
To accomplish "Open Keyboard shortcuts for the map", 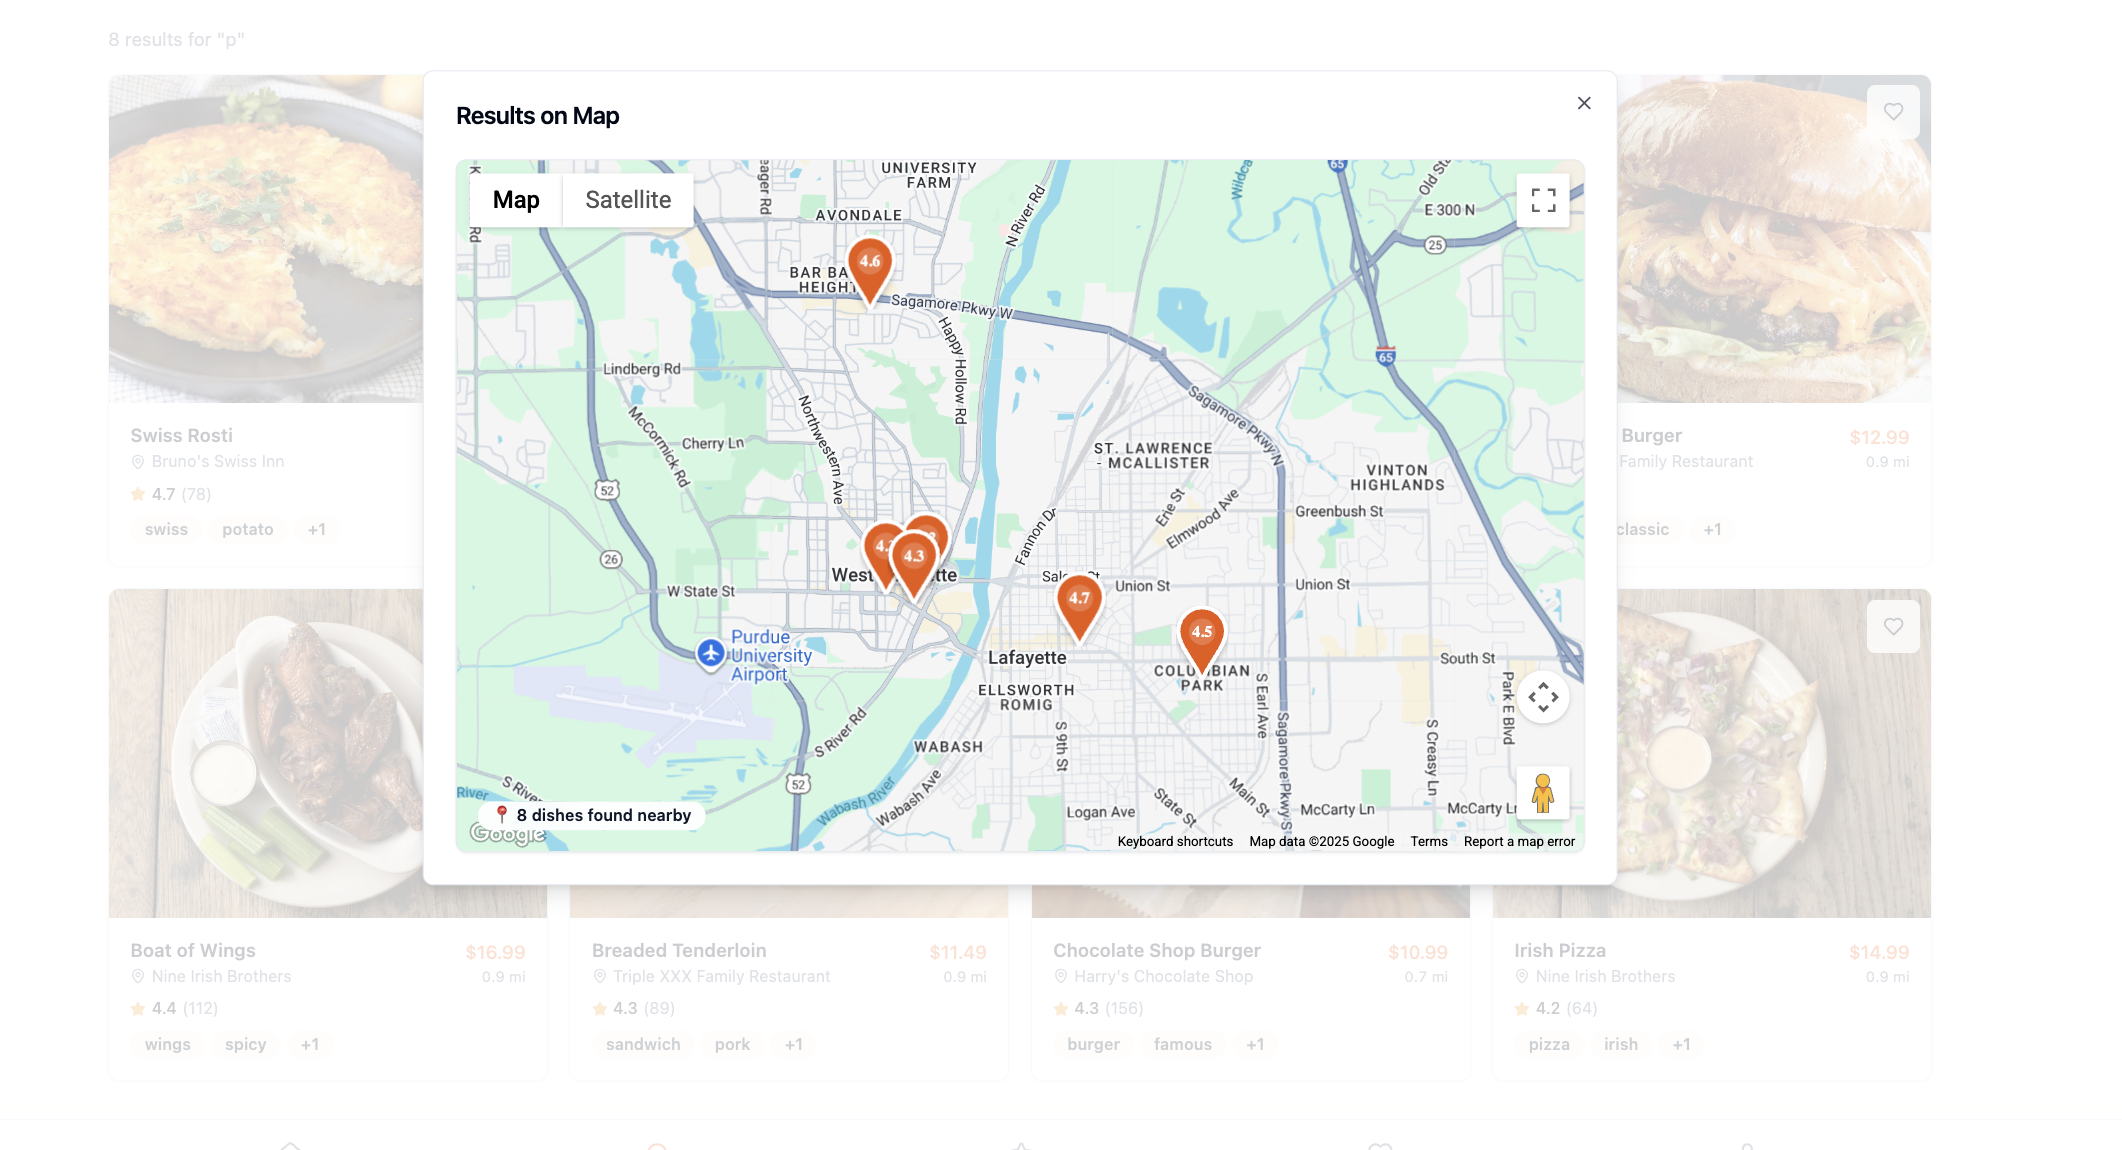I will (x=1175, y=841).
